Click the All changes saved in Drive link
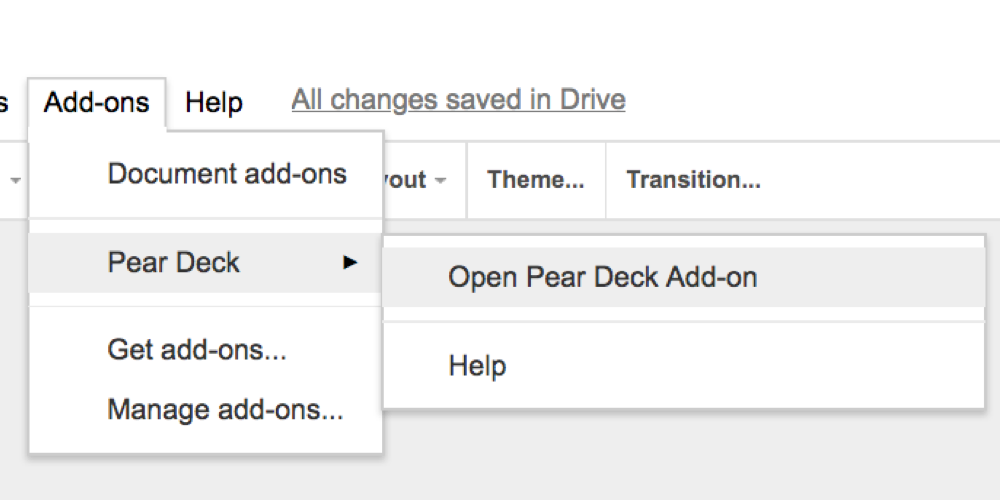Screen dimensions: 1000x500 click(x=458, y=100)
